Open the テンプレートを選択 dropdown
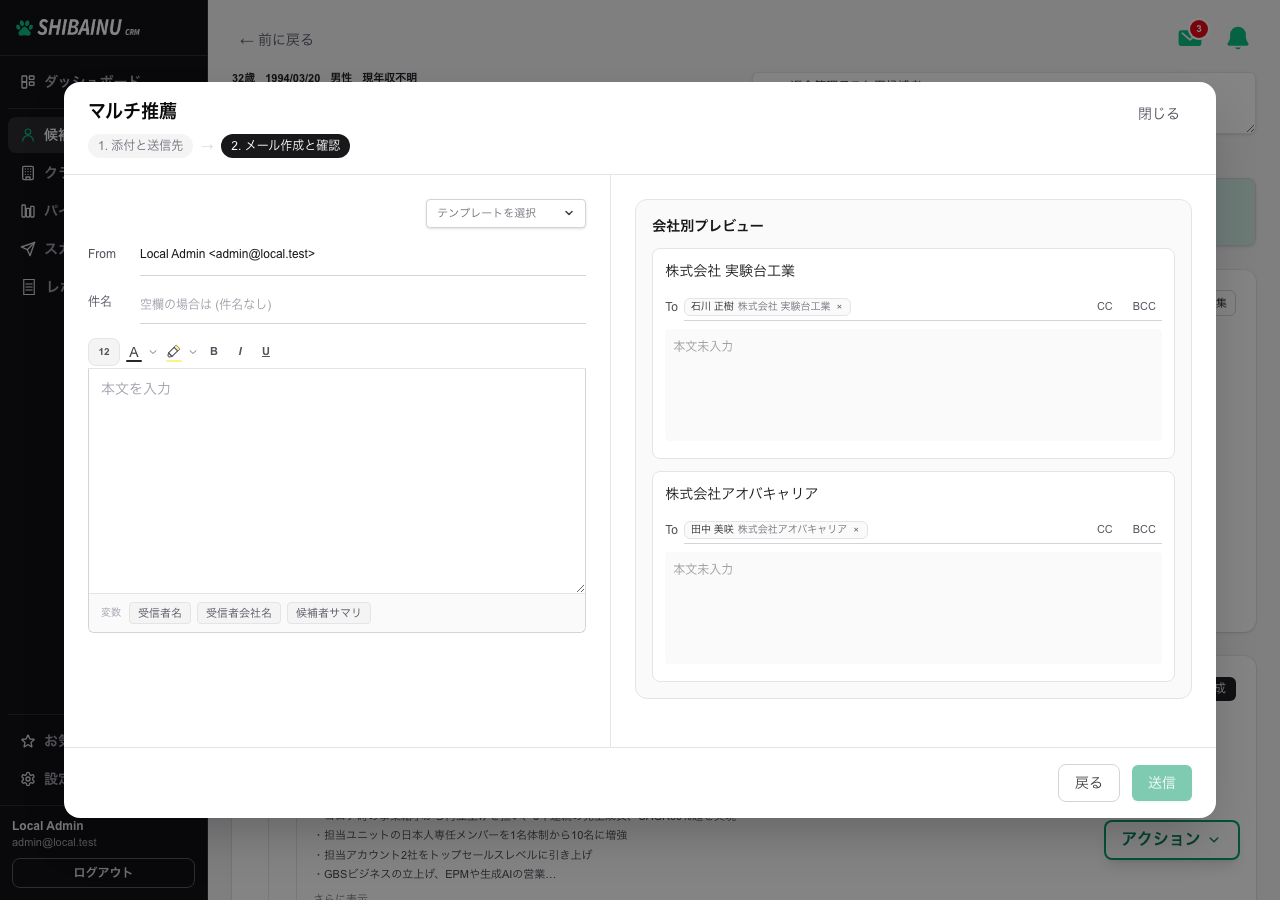Screen dimensions: 1280x900 click(506, 213)
